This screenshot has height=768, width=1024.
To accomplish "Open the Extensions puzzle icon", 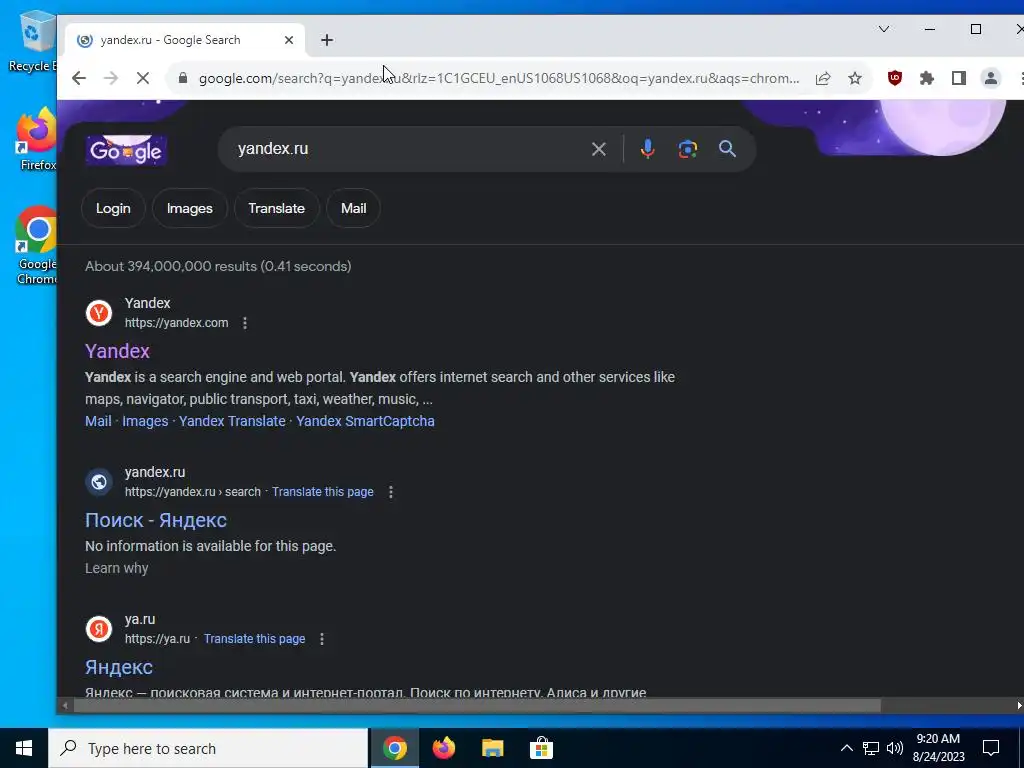I will pos(927,78).
